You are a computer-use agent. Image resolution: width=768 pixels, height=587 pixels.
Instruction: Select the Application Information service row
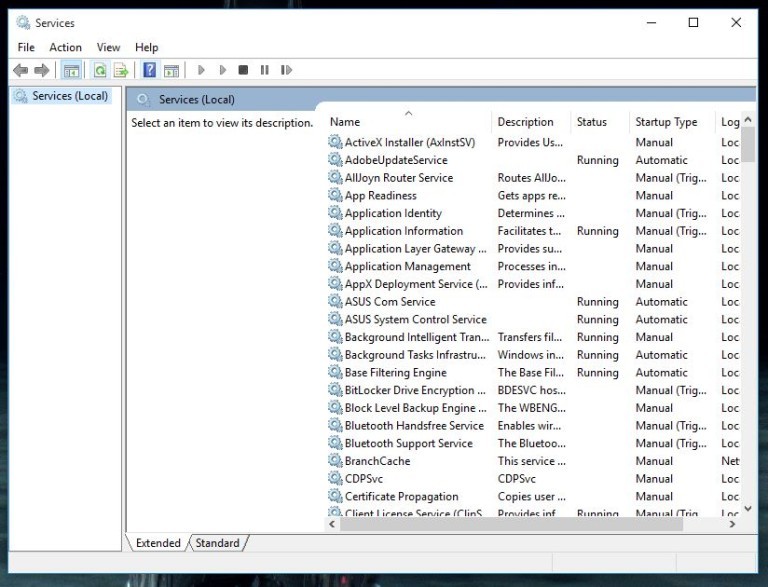coord(533,231)
